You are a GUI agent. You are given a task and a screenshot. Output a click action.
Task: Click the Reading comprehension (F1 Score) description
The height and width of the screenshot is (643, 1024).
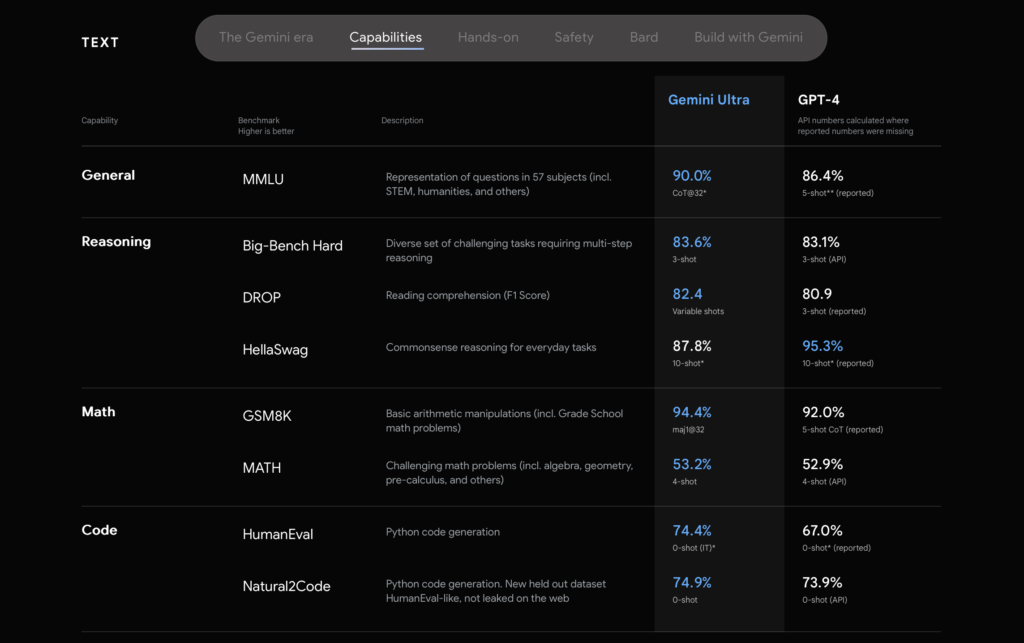point(468,295)
